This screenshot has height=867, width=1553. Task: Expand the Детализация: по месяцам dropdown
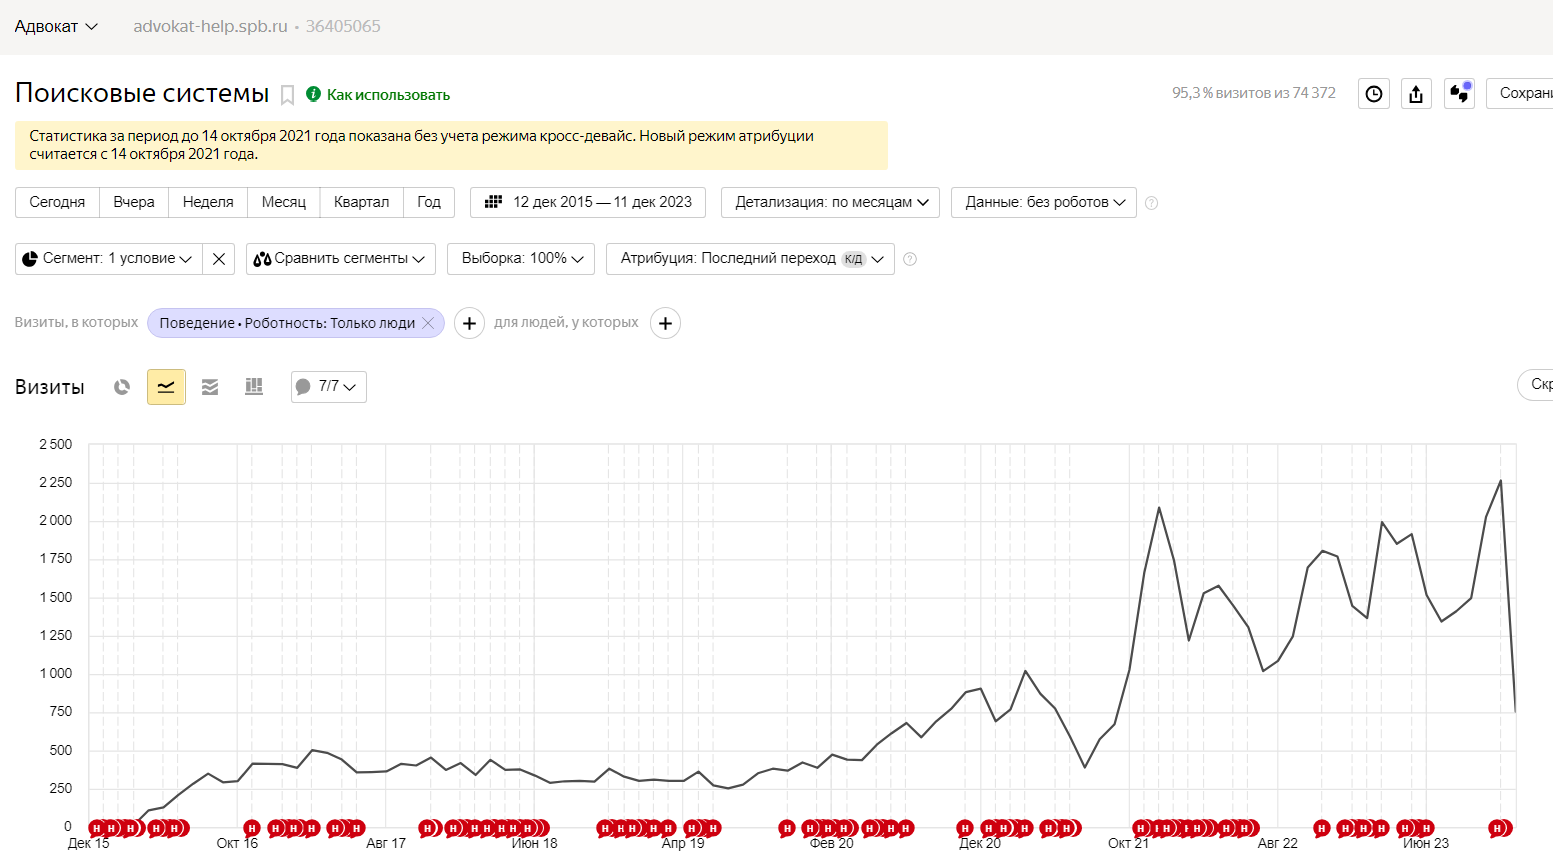830,202
